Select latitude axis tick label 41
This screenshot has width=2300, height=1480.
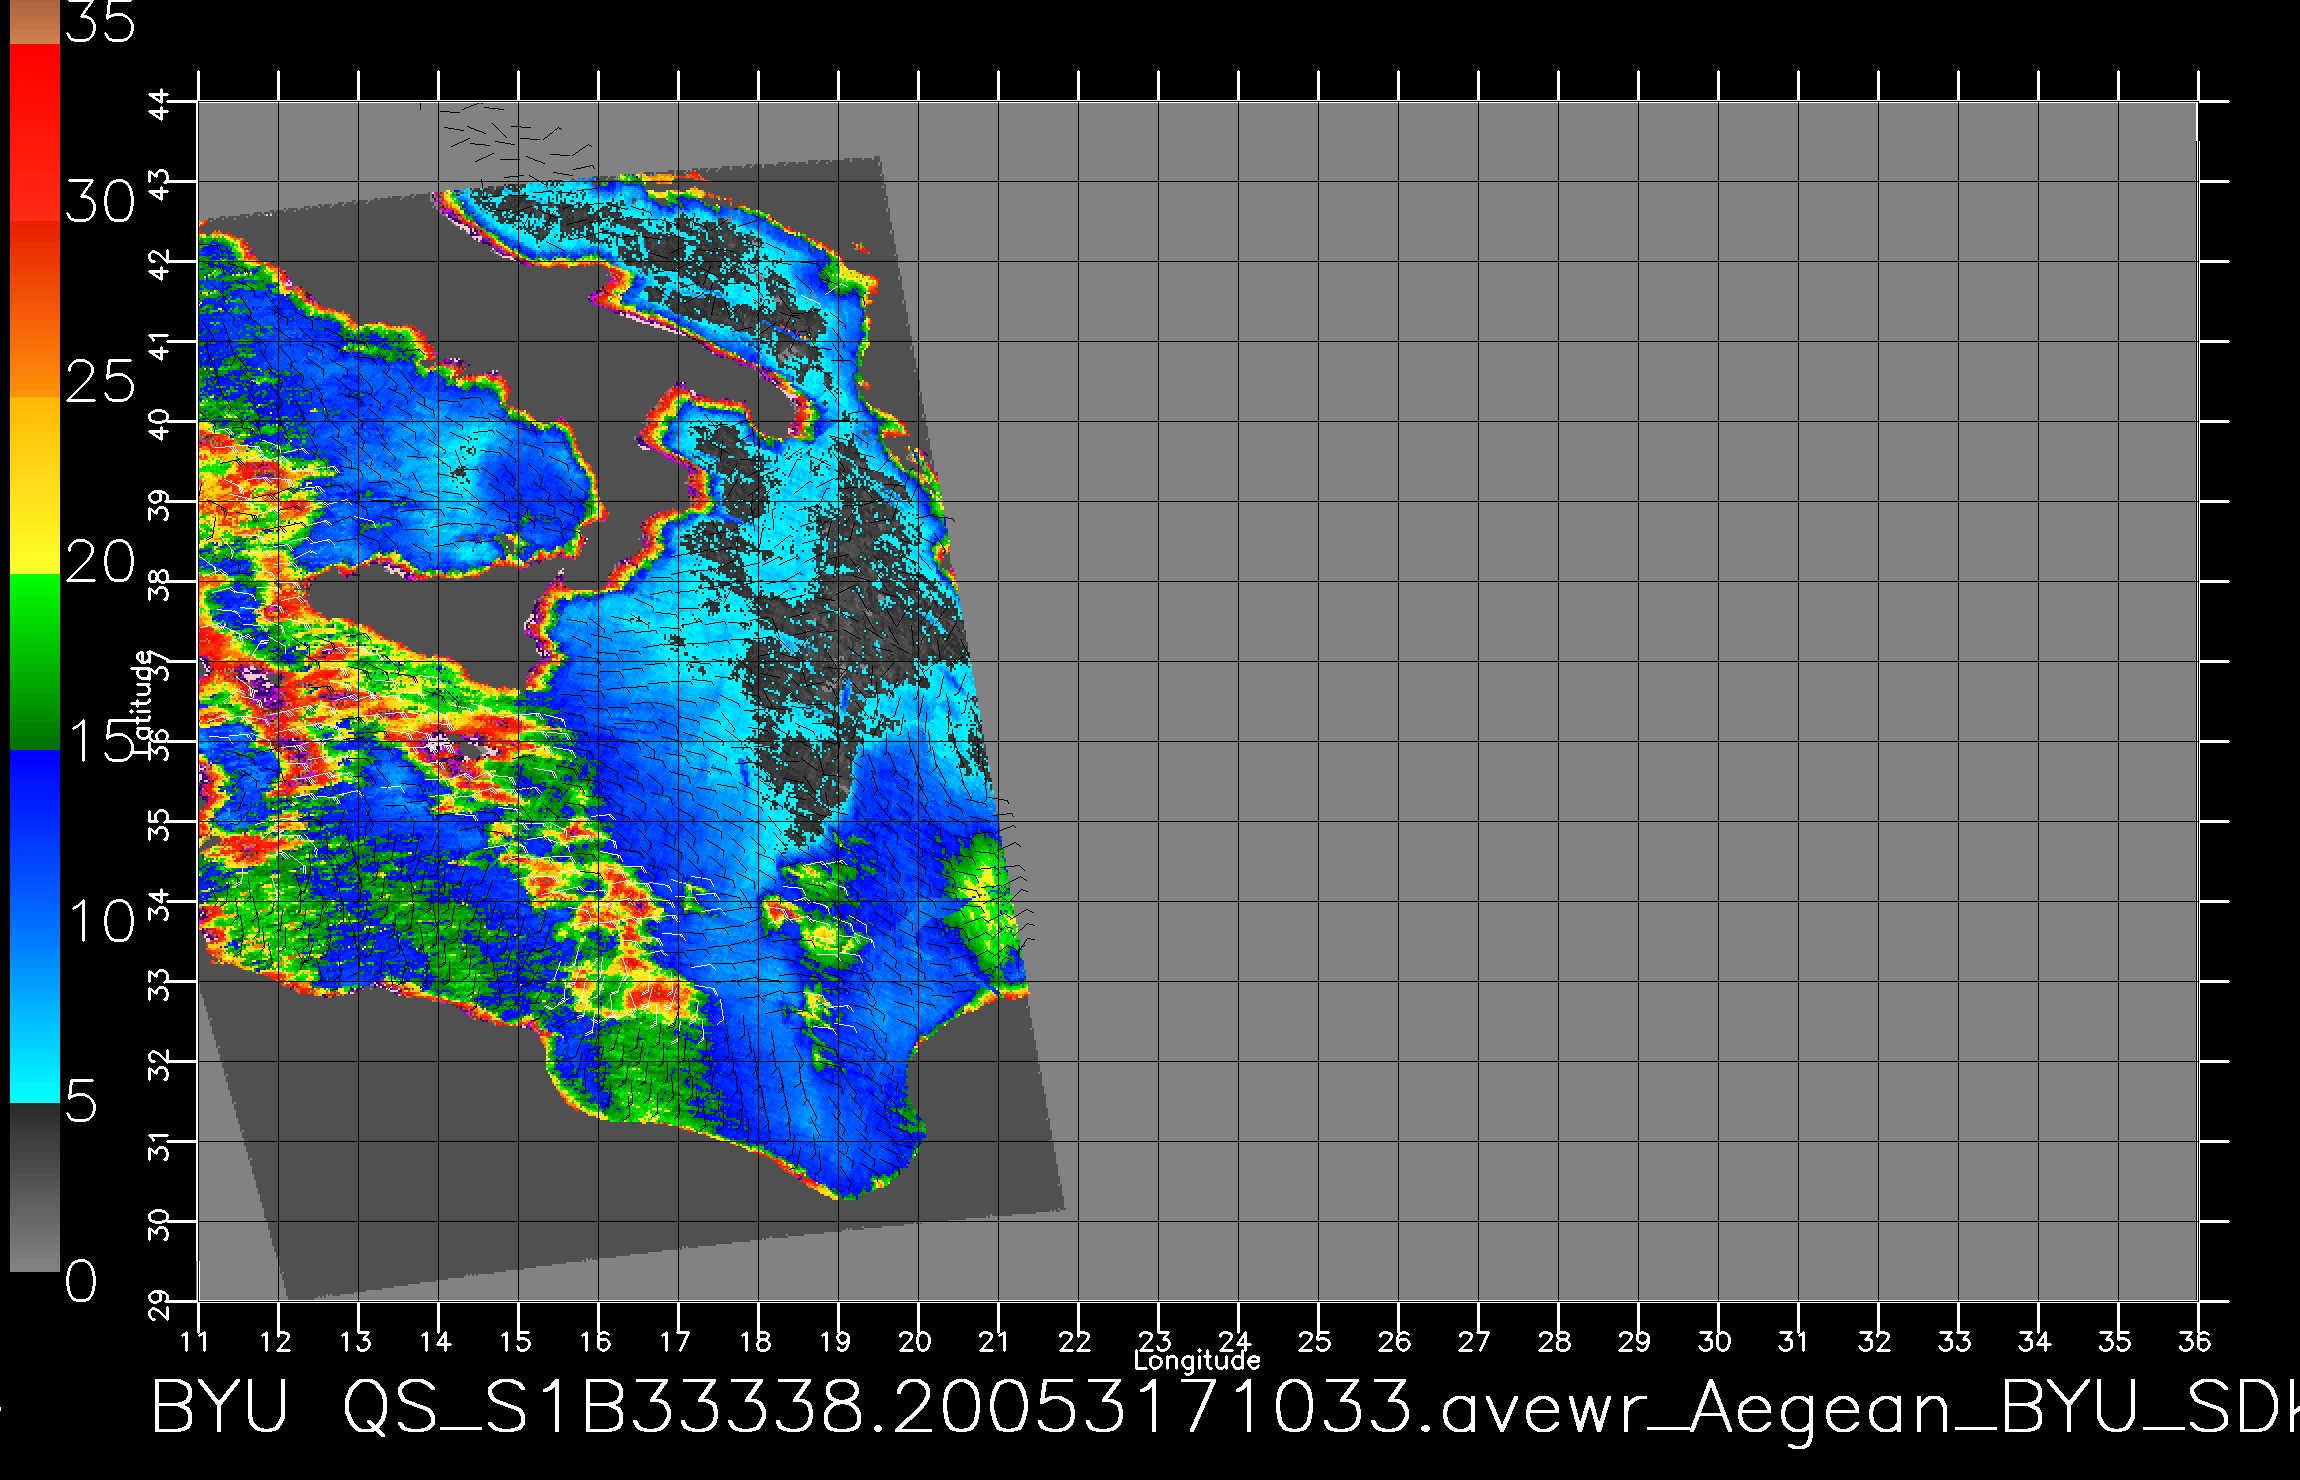pyautogui.click(x=161, y=344)
